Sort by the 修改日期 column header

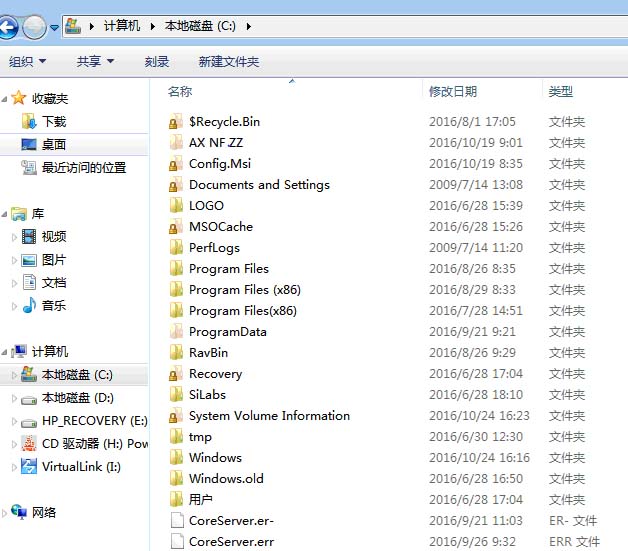[453, 92]
